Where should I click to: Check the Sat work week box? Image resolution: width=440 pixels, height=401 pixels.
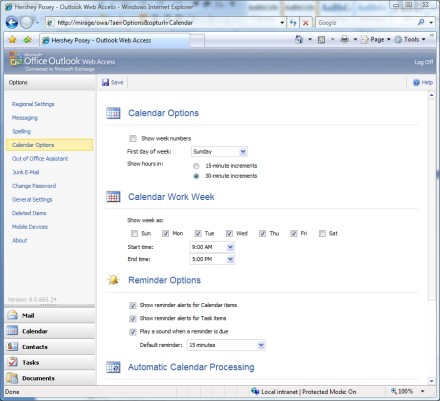click(322, 233)
